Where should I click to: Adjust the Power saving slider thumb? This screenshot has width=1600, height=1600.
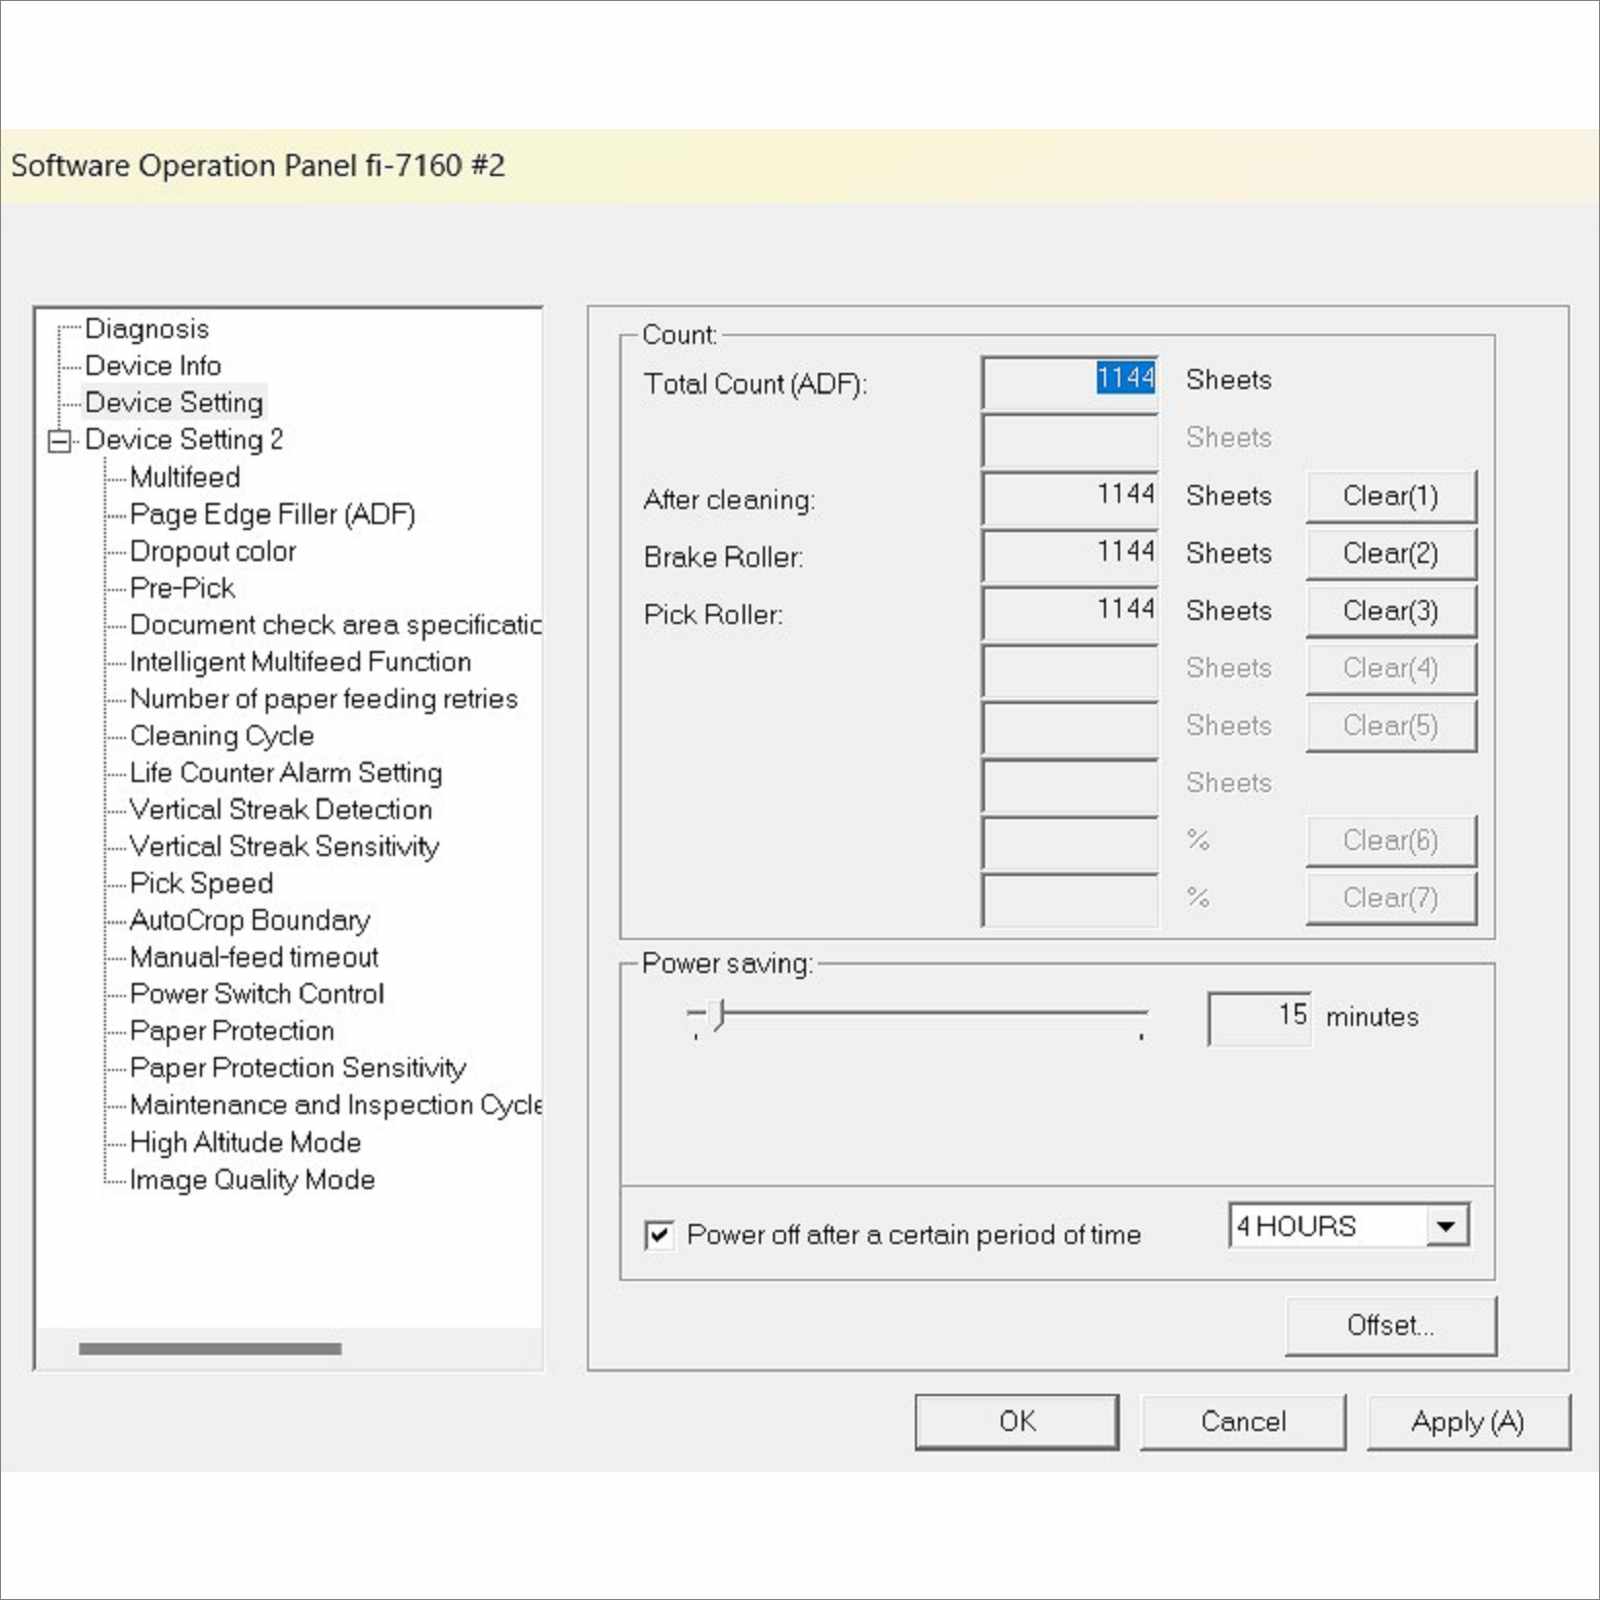click(x=718, y=1014)
